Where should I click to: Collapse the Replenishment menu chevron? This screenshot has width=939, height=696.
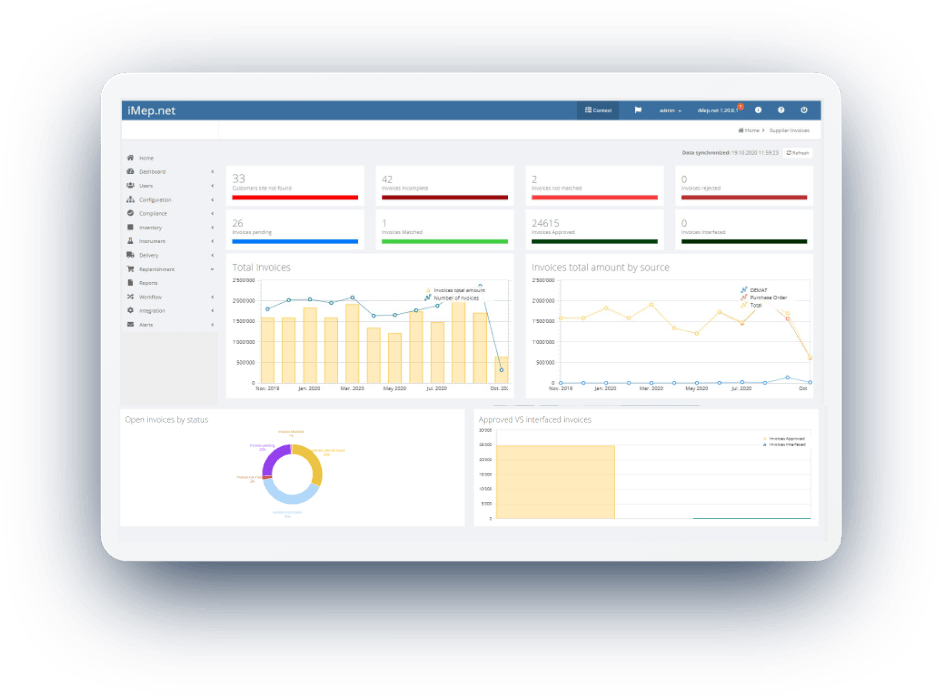coord(212,269)
